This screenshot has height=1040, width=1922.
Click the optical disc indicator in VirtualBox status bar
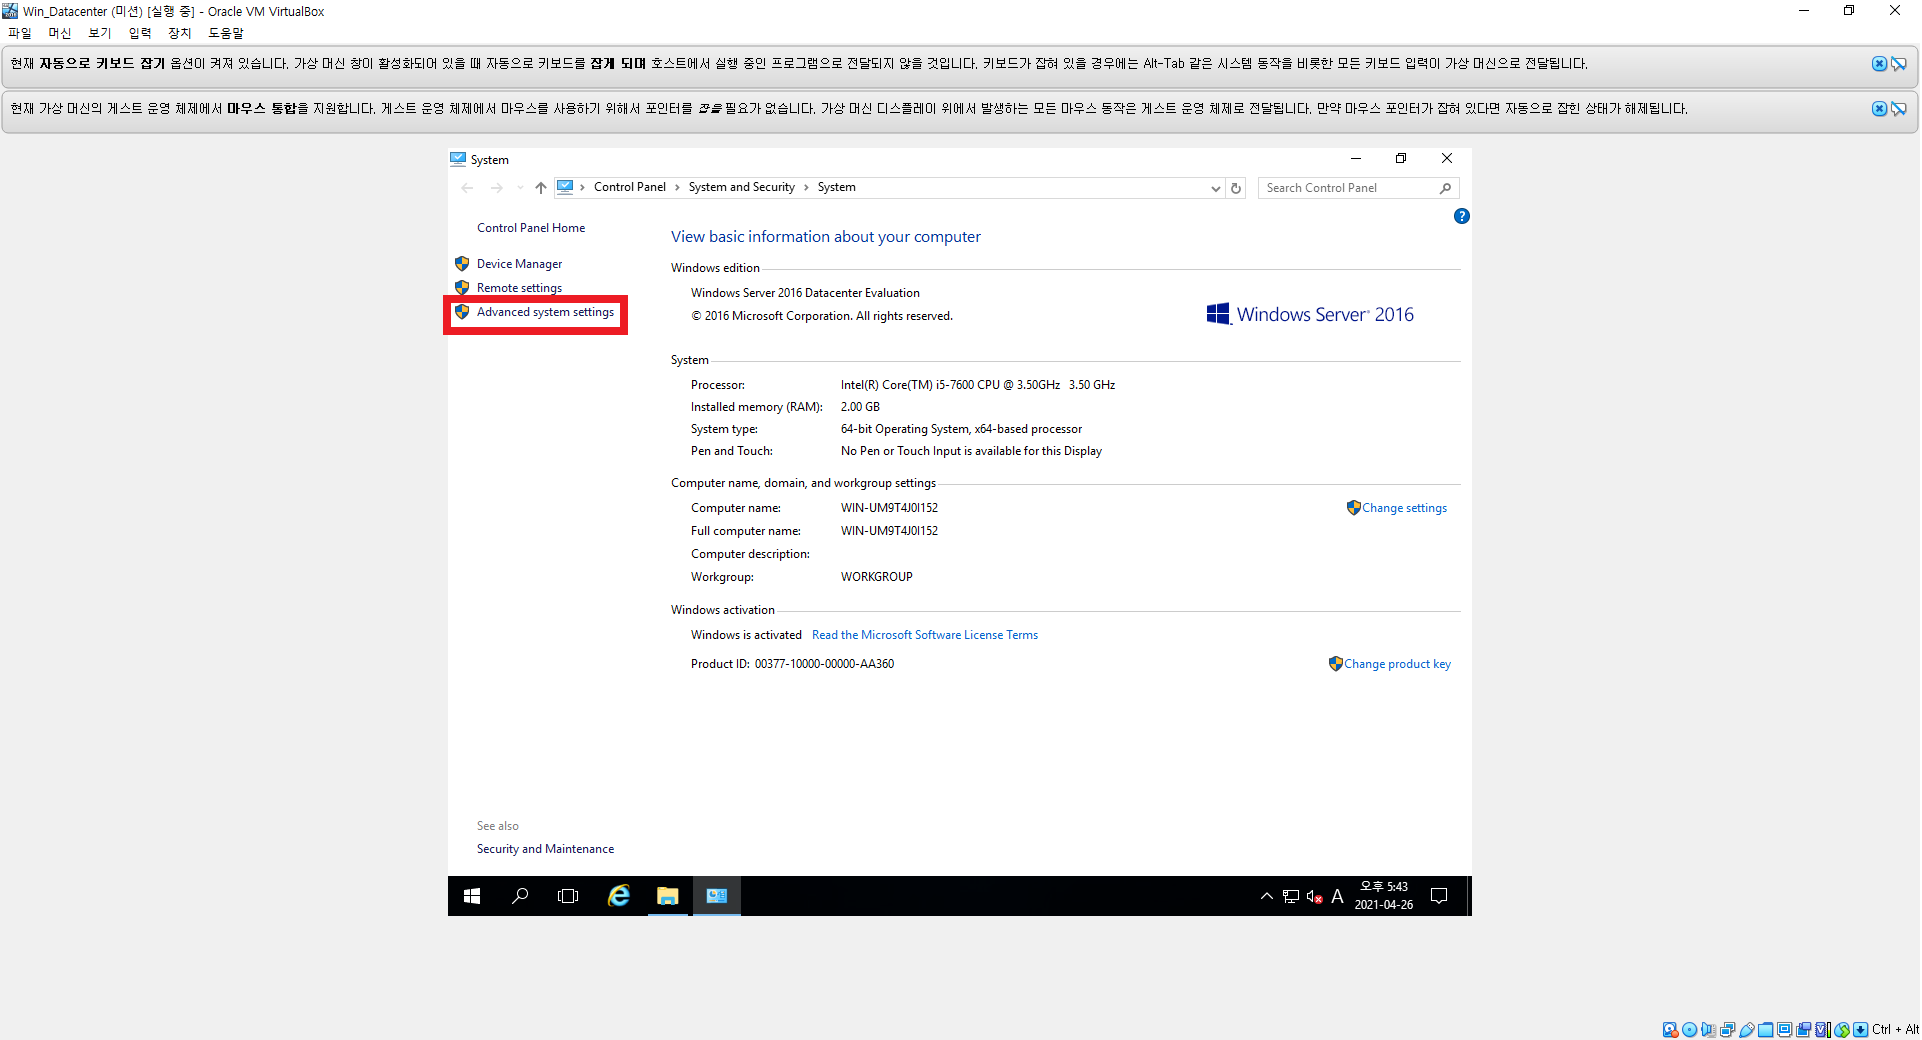click(1689, 1029)
